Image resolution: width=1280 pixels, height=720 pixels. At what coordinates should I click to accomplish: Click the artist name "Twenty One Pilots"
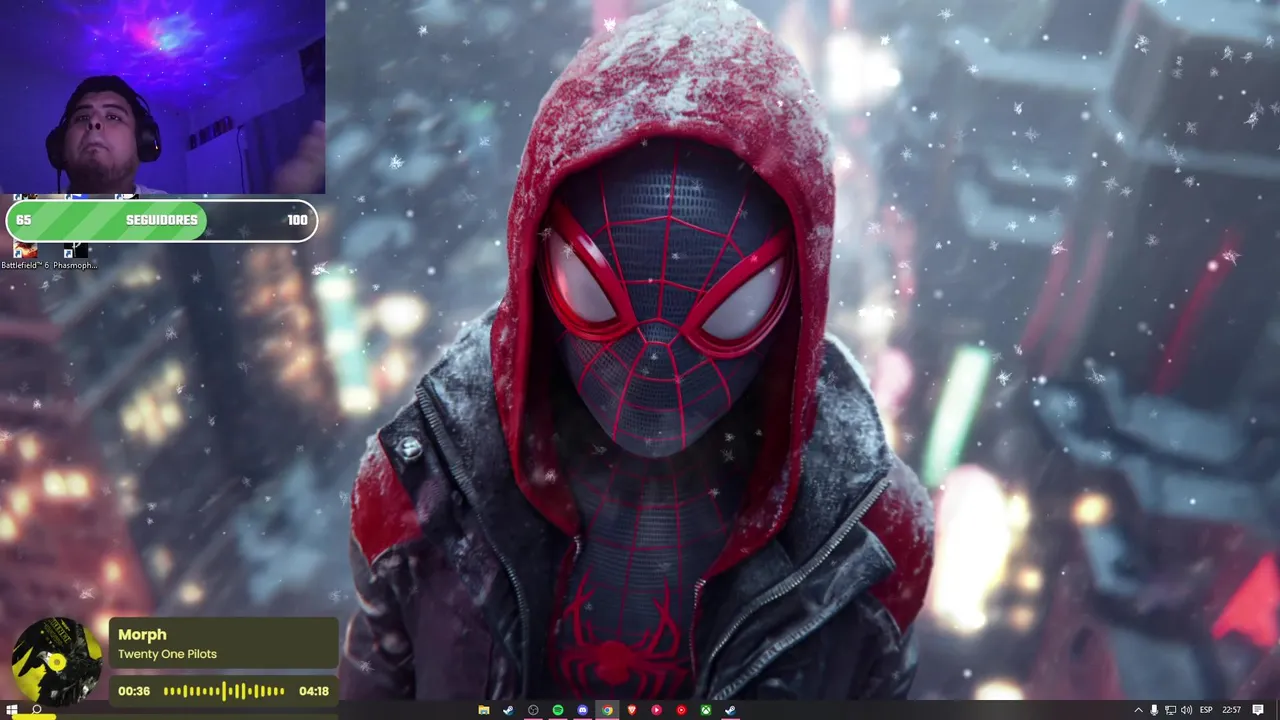tap(167, 654)
